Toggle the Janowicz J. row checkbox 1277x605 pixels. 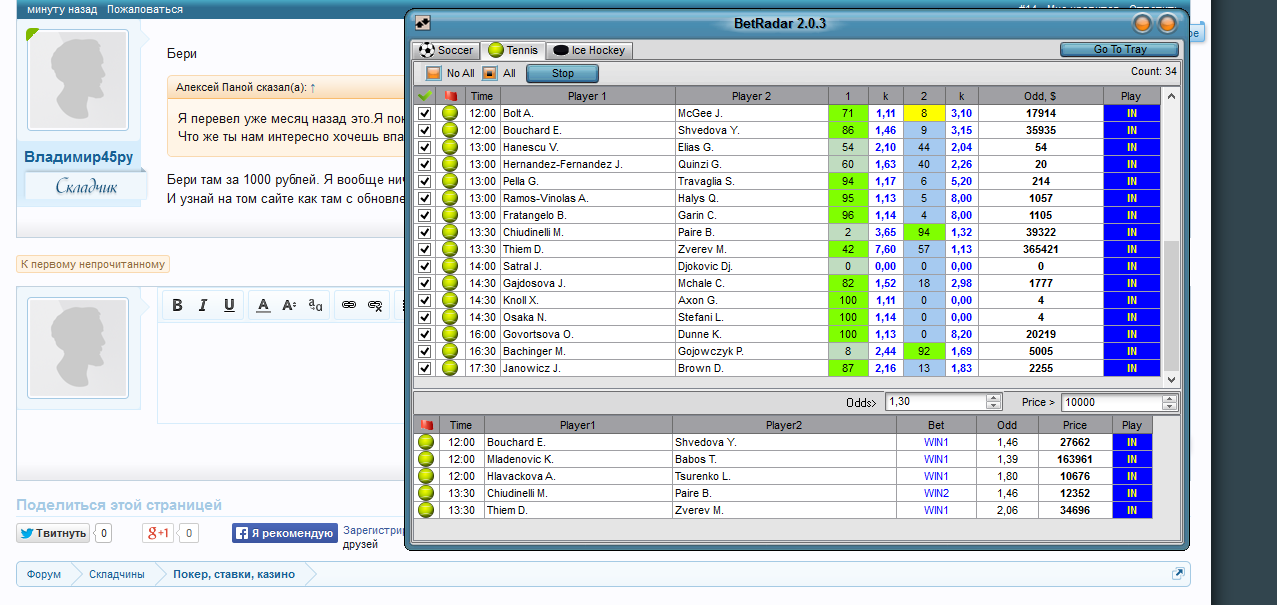point(425,369)
